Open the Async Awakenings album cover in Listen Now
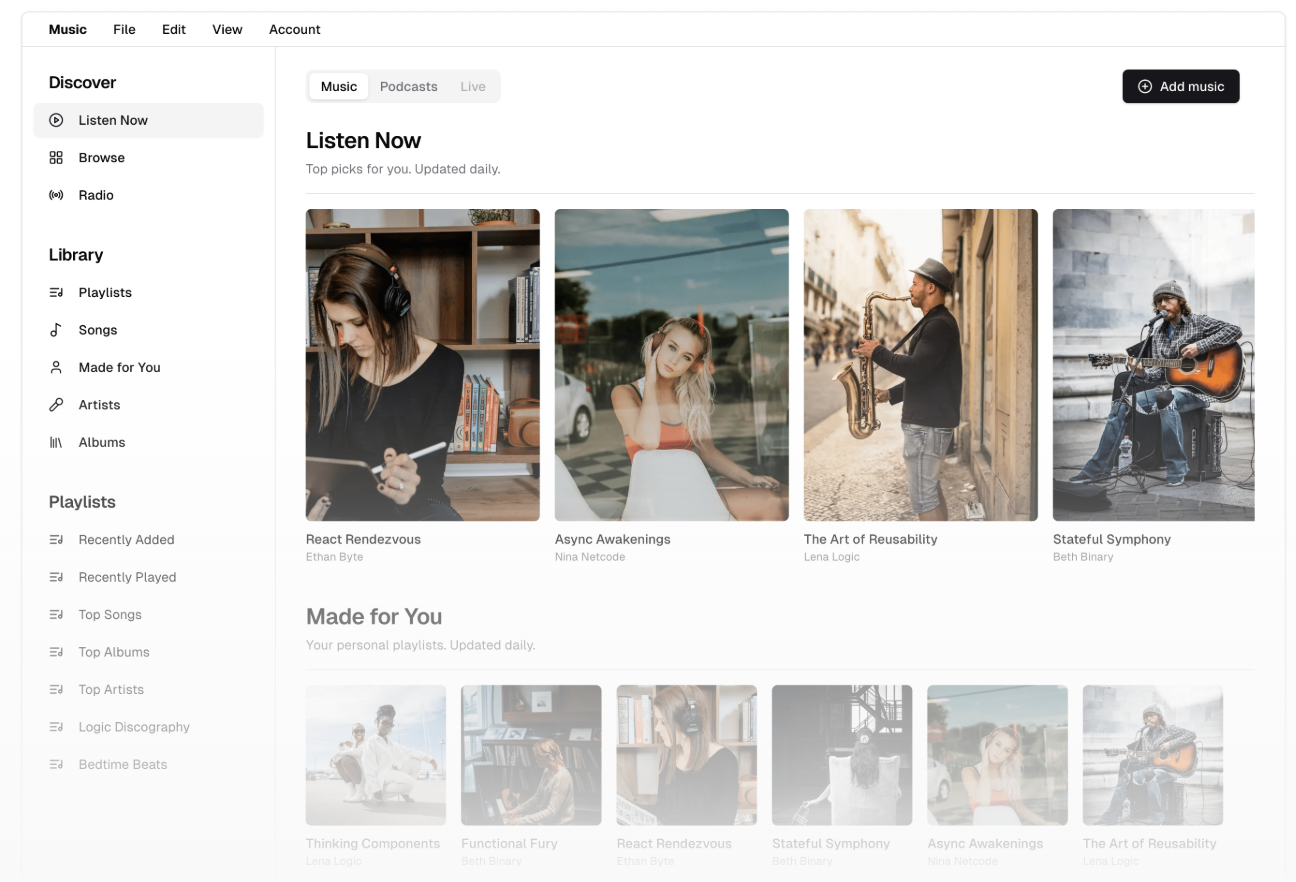 (x=672, y=365)
